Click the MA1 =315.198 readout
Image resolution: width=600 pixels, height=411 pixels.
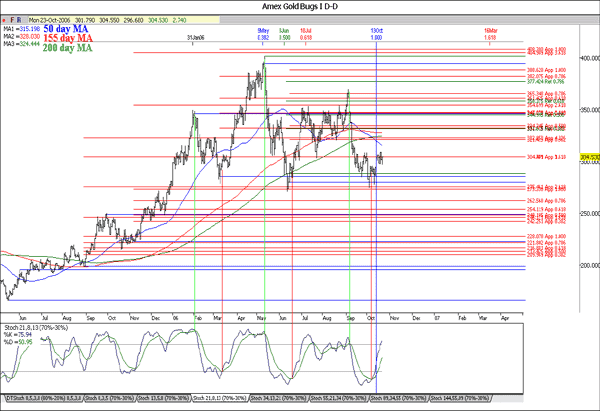(x=21, y=29)
